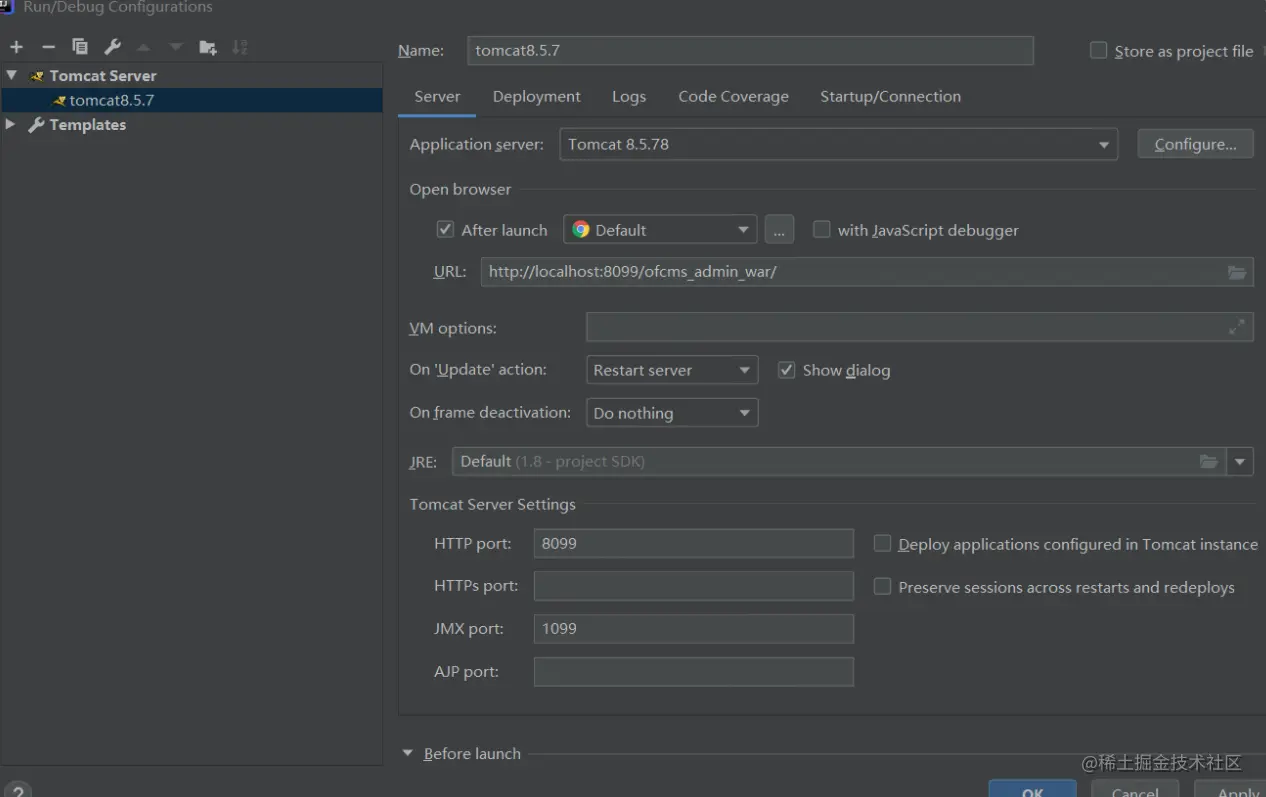Enable Store as project file checkbox

[x=1098, y=50]
